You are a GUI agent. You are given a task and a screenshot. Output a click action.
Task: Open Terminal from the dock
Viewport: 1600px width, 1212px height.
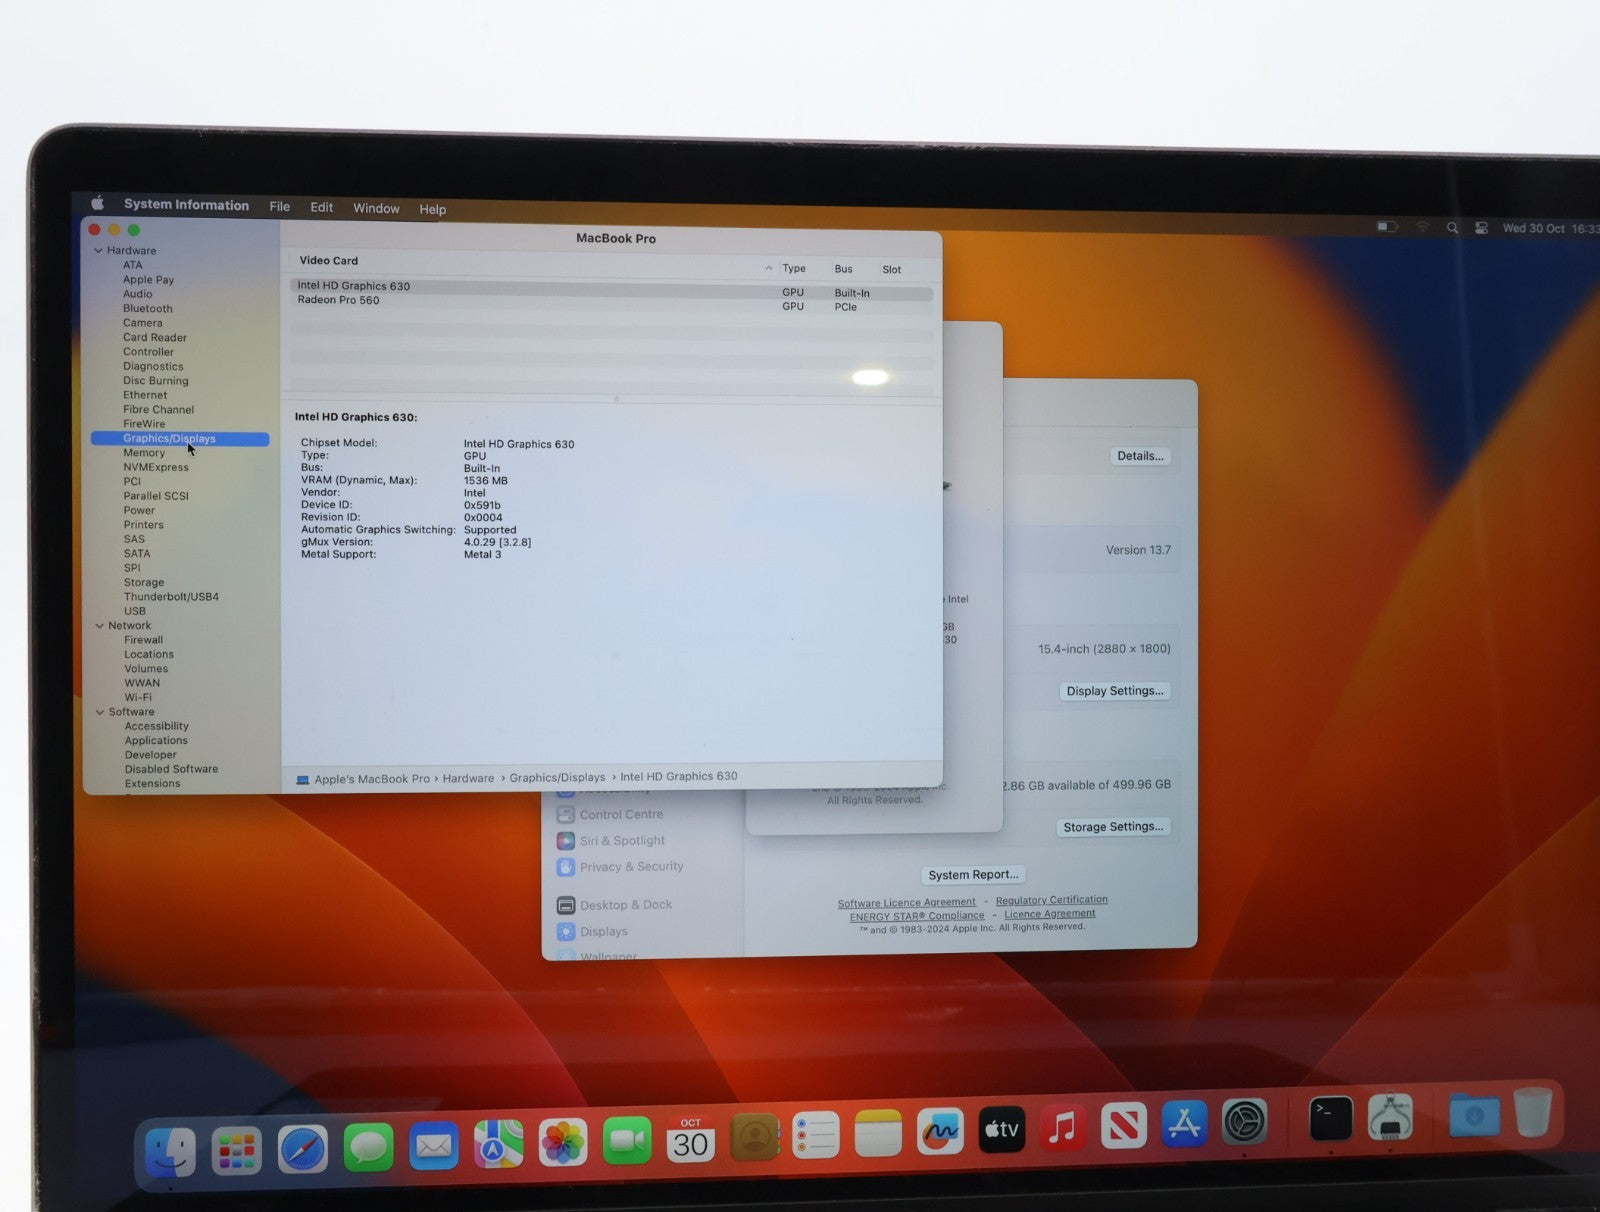(x=1330, y=1119)
